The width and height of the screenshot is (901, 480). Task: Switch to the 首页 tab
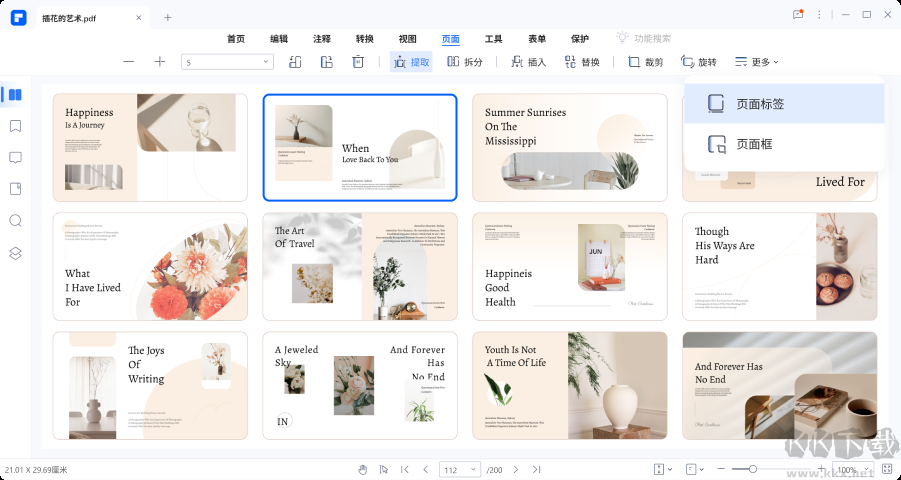click(236, 39)
